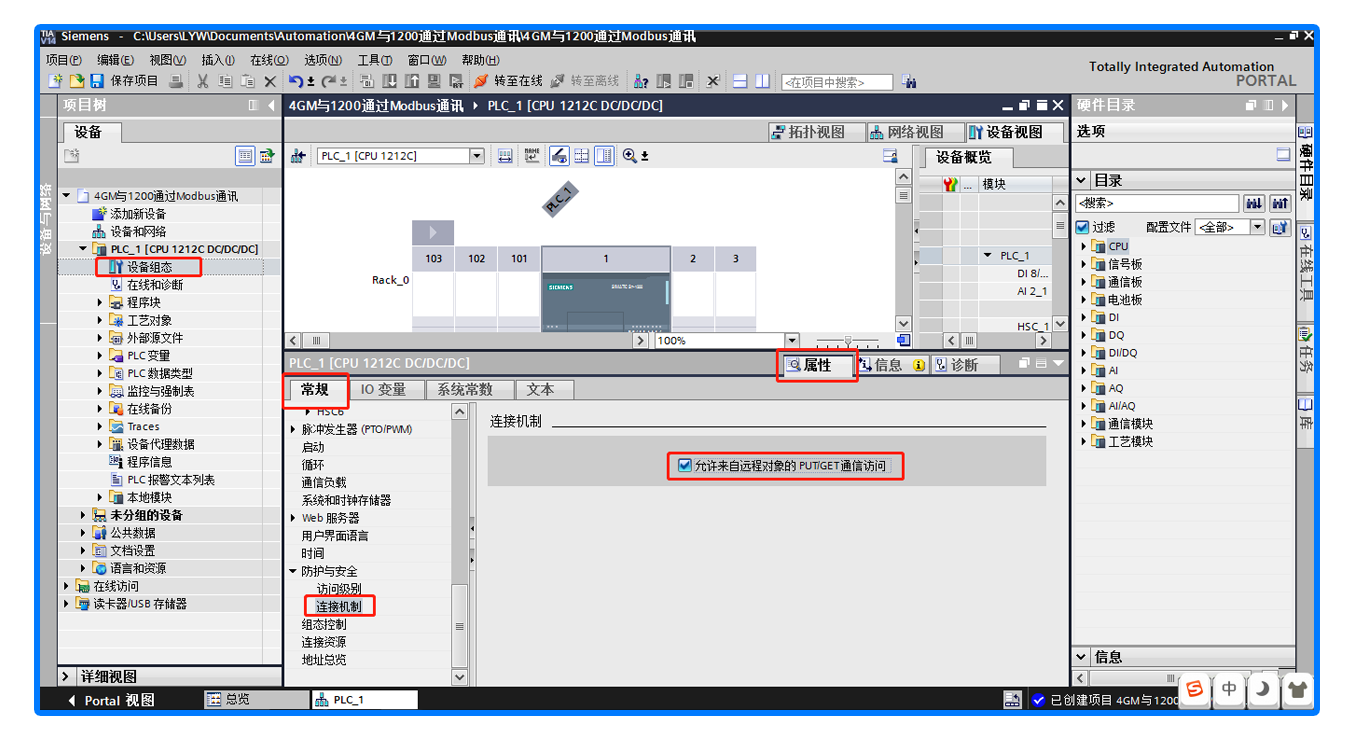
Task: Select the 系统常数 tab
Action: [x=465, y=389]
